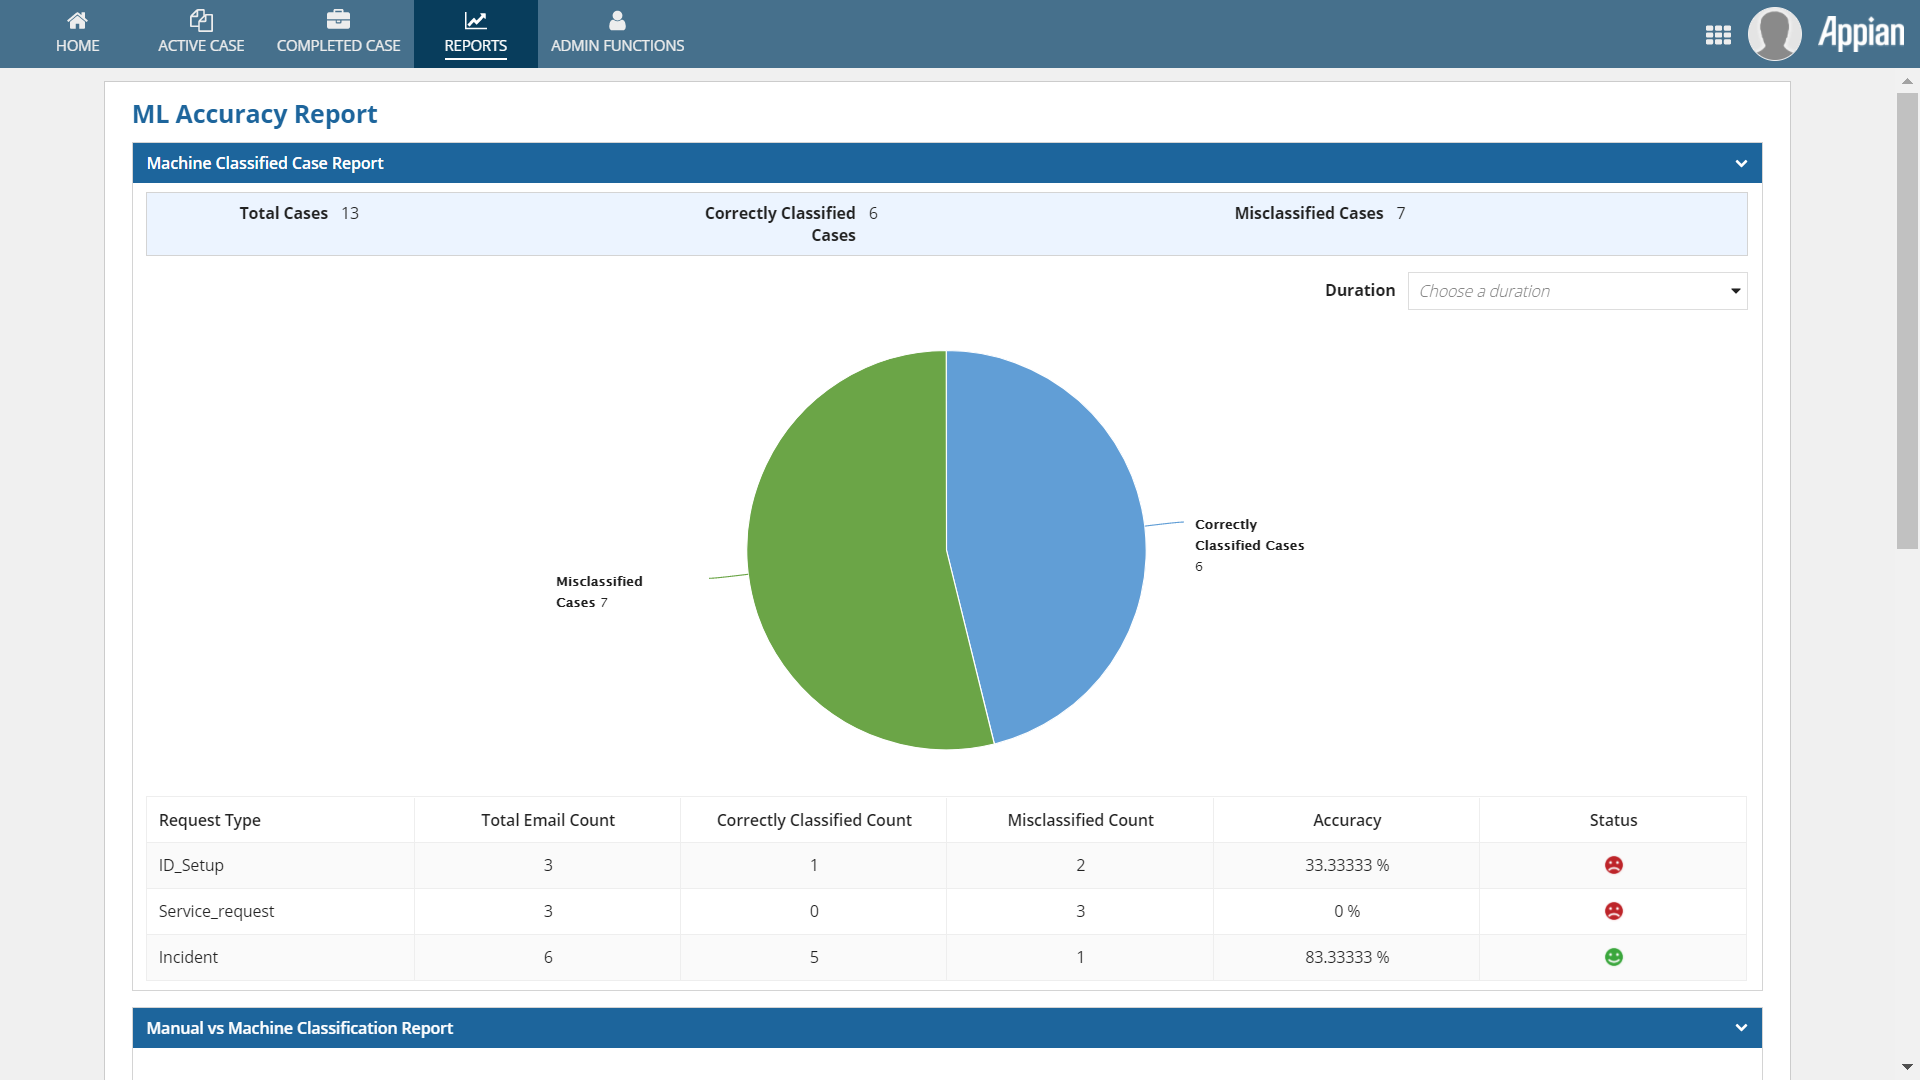This screenshot has width=1920, height=1080.
Task: Open the Duration dropdown
Action: pos(1577,291)
